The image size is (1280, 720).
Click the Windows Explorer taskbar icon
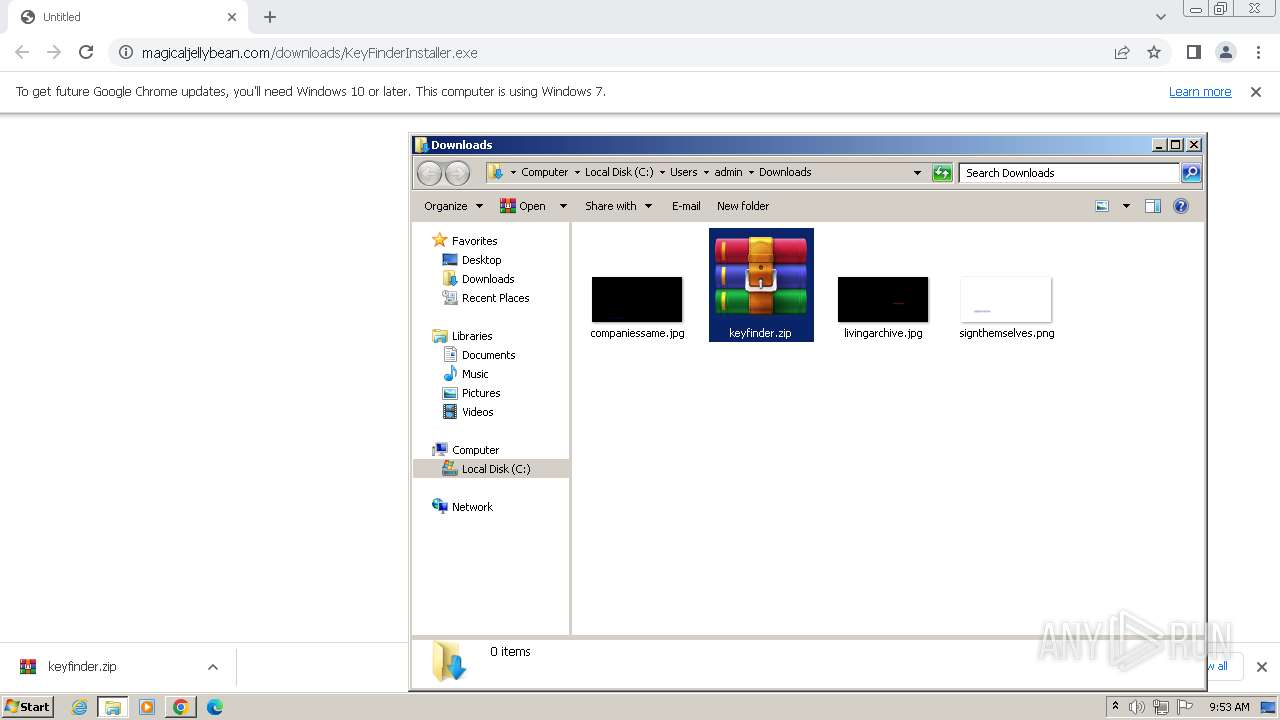click(113, 707)
